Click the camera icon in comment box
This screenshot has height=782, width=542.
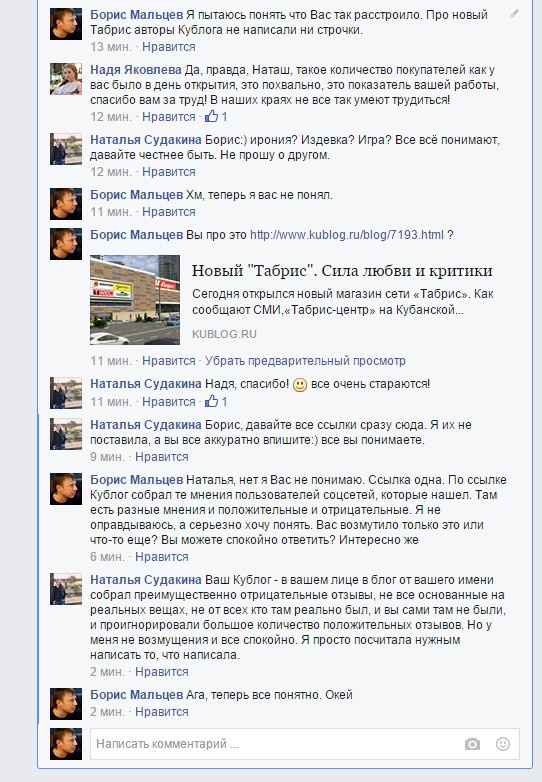point(472,744)
